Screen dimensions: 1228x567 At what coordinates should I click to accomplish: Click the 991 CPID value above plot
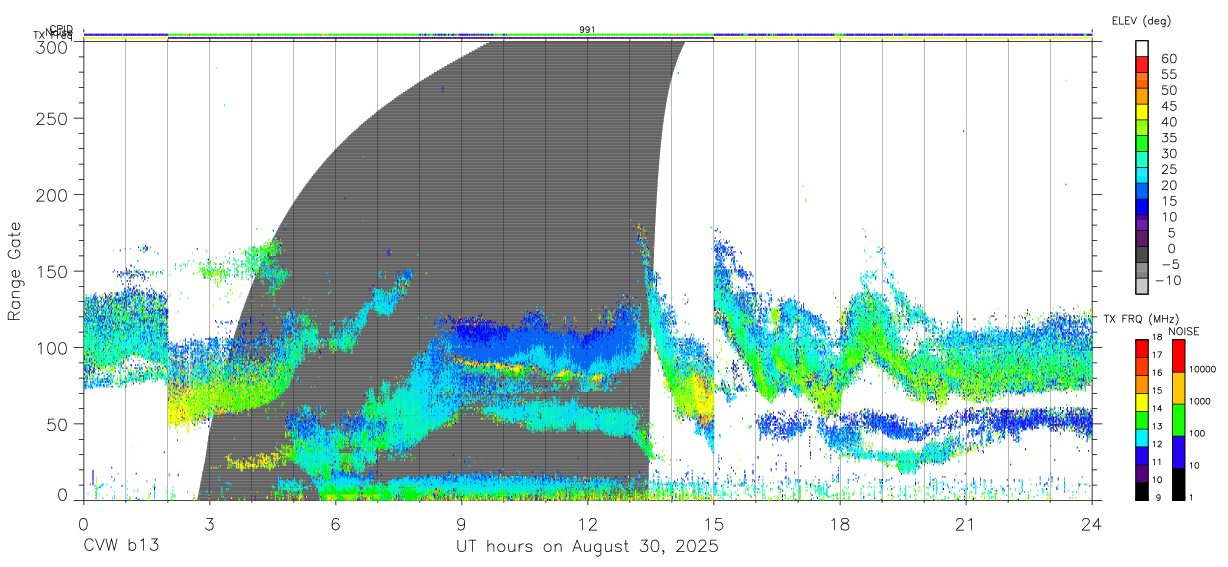(x=587, y=30)
